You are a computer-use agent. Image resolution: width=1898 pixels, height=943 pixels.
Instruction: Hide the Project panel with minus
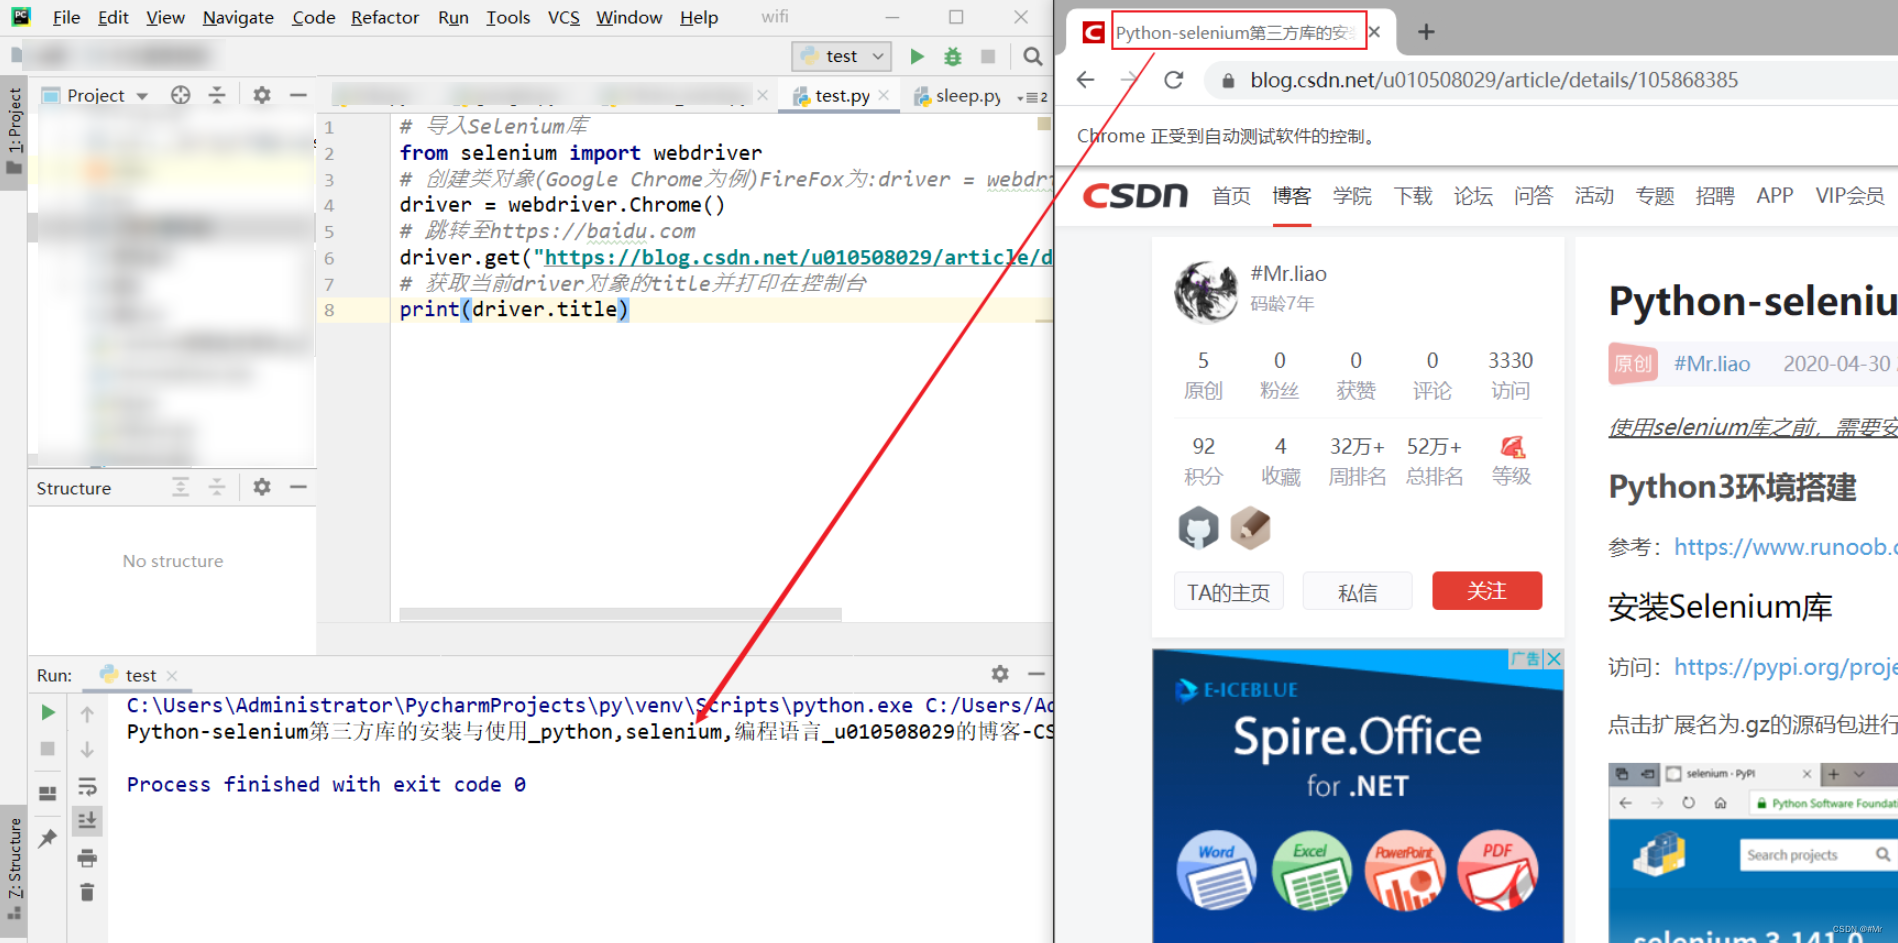click(x=298, y=95)
